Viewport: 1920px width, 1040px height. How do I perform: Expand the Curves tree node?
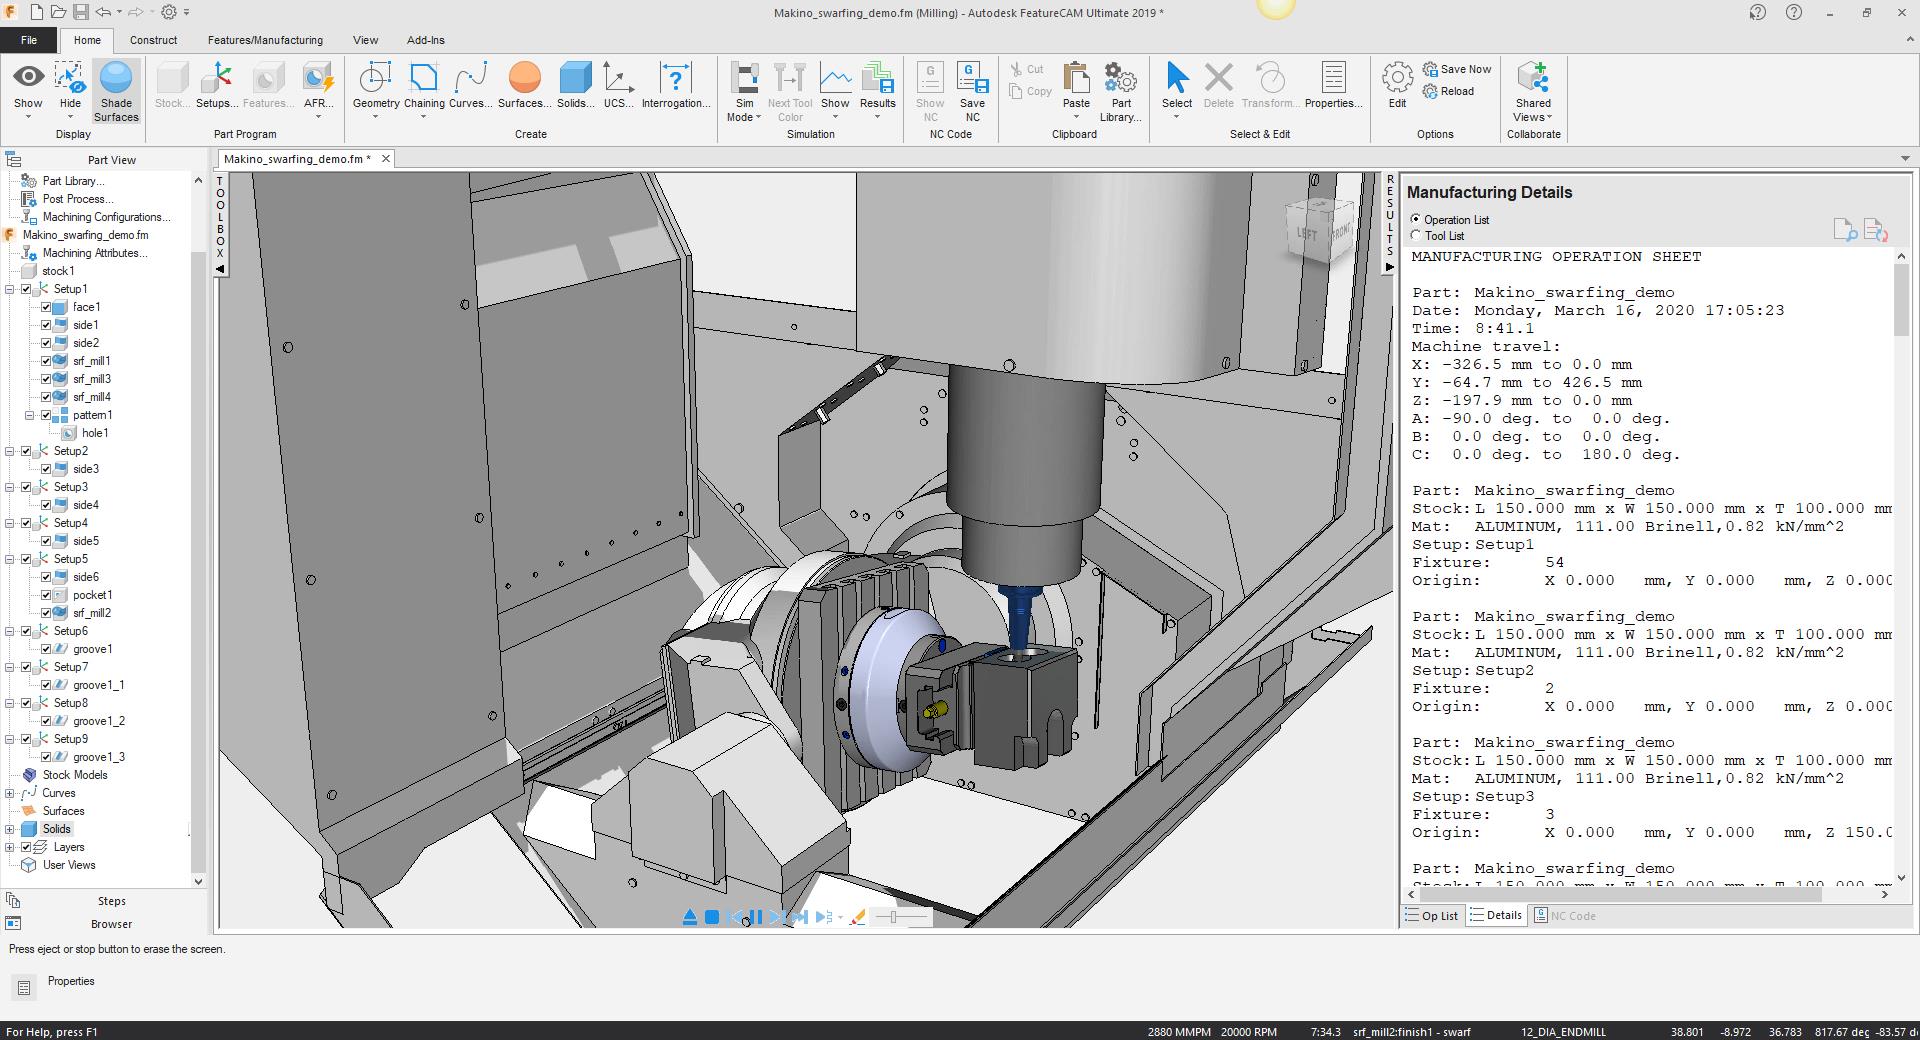(10, 793)
